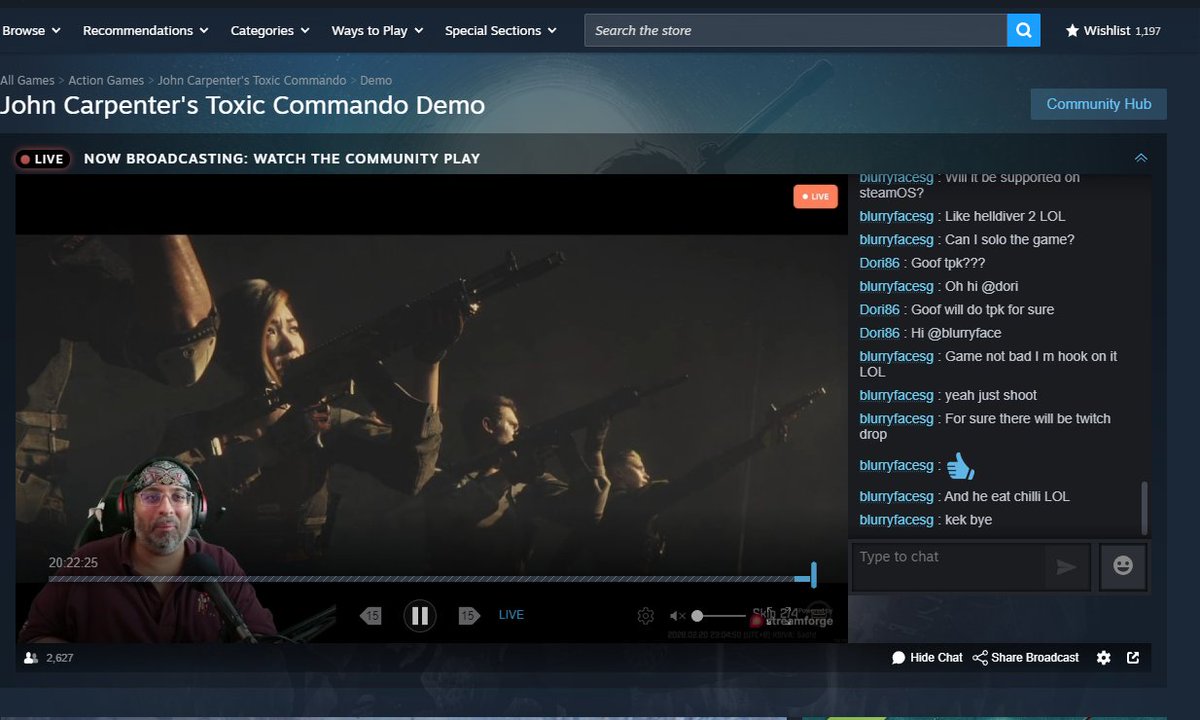This screenshot has width=1200, height=720.
Task: Open John Carpenter's Toxic Commando breadcrumb link
Action: (x=252, y=80)
